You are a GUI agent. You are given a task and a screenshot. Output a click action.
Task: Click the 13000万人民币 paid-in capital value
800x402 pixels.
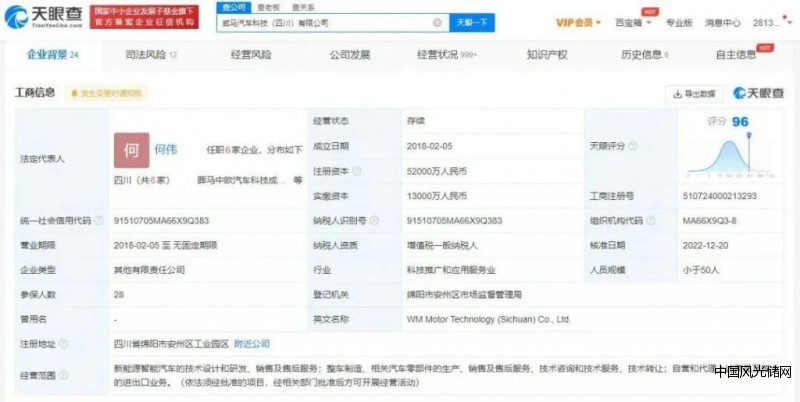click(x=437, y=195)
